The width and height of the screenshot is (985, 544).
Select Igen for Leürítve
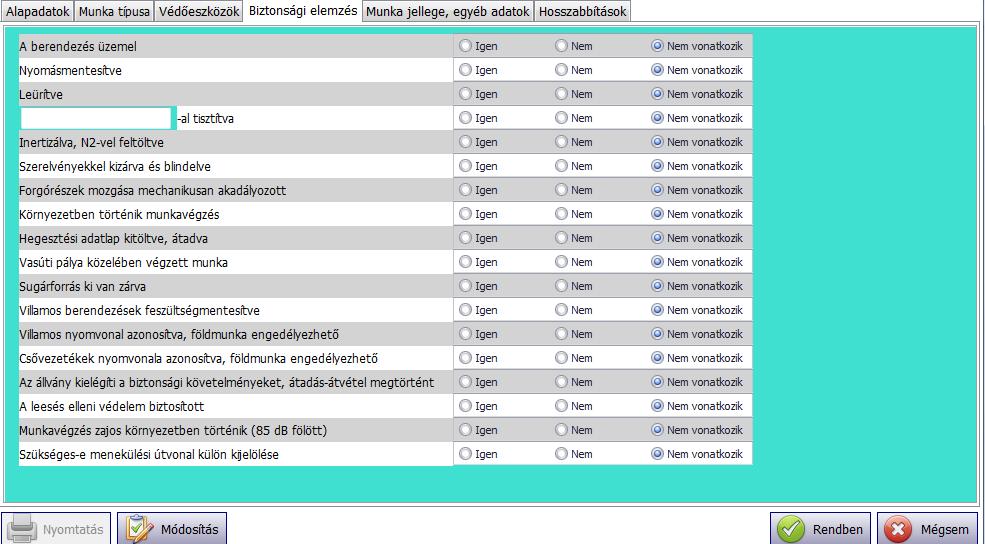(x=478, y=94)
